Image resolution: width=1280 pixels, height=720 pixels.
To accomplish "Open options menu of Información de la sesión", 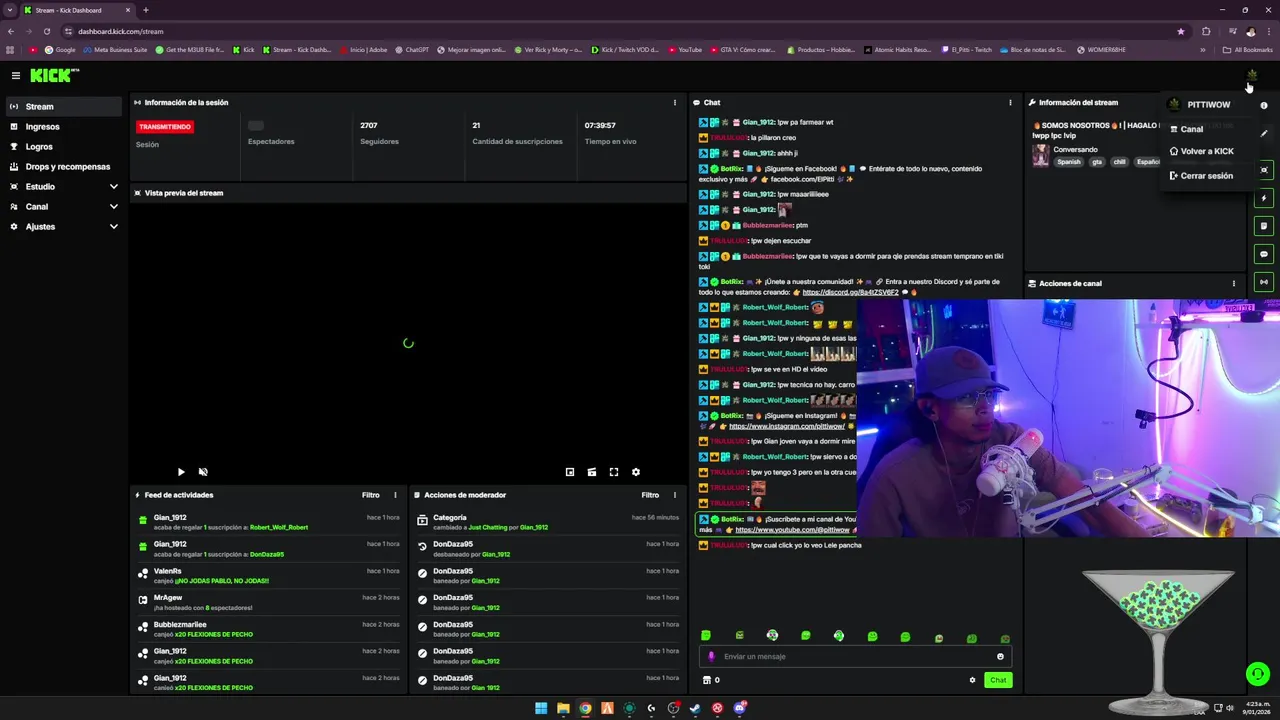I will point(674,102).
